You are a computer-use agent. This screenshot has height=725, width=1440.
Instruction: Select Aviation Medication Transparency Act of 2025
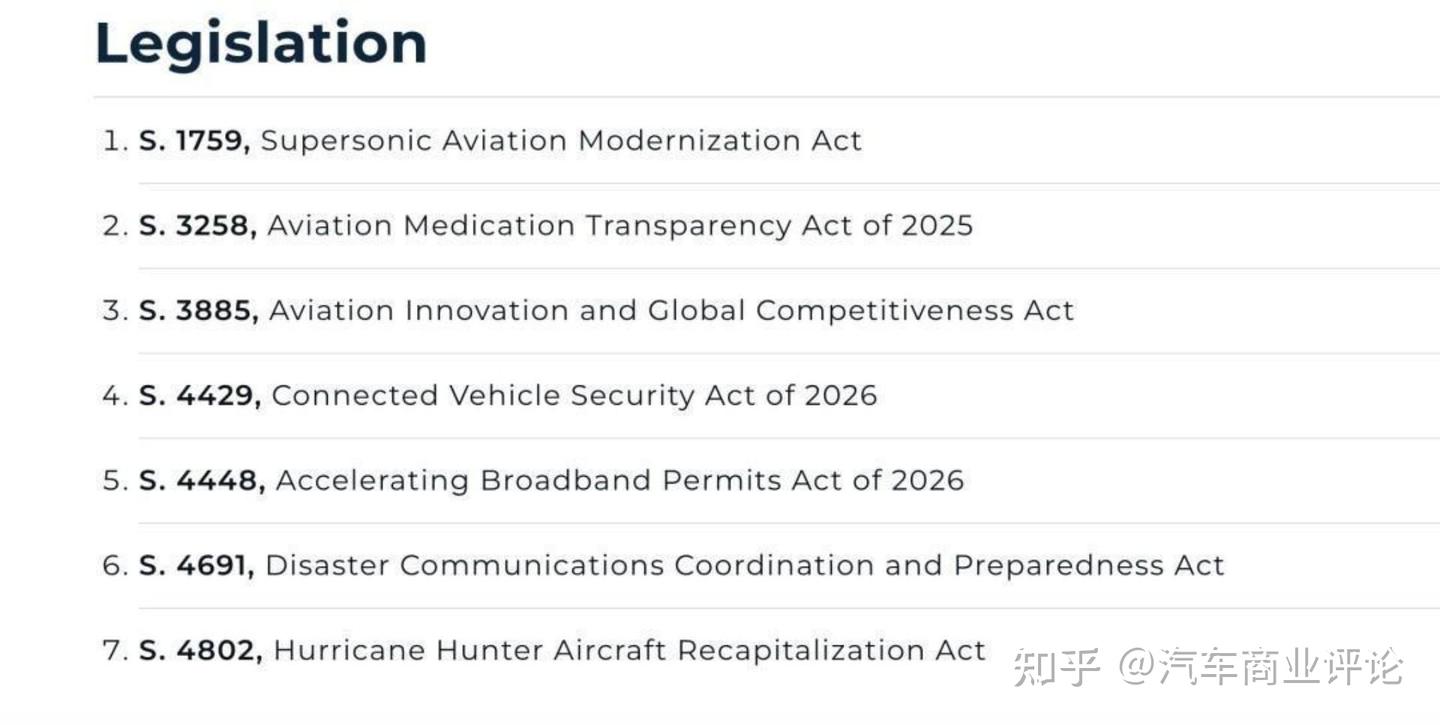(x=620, y=226)
